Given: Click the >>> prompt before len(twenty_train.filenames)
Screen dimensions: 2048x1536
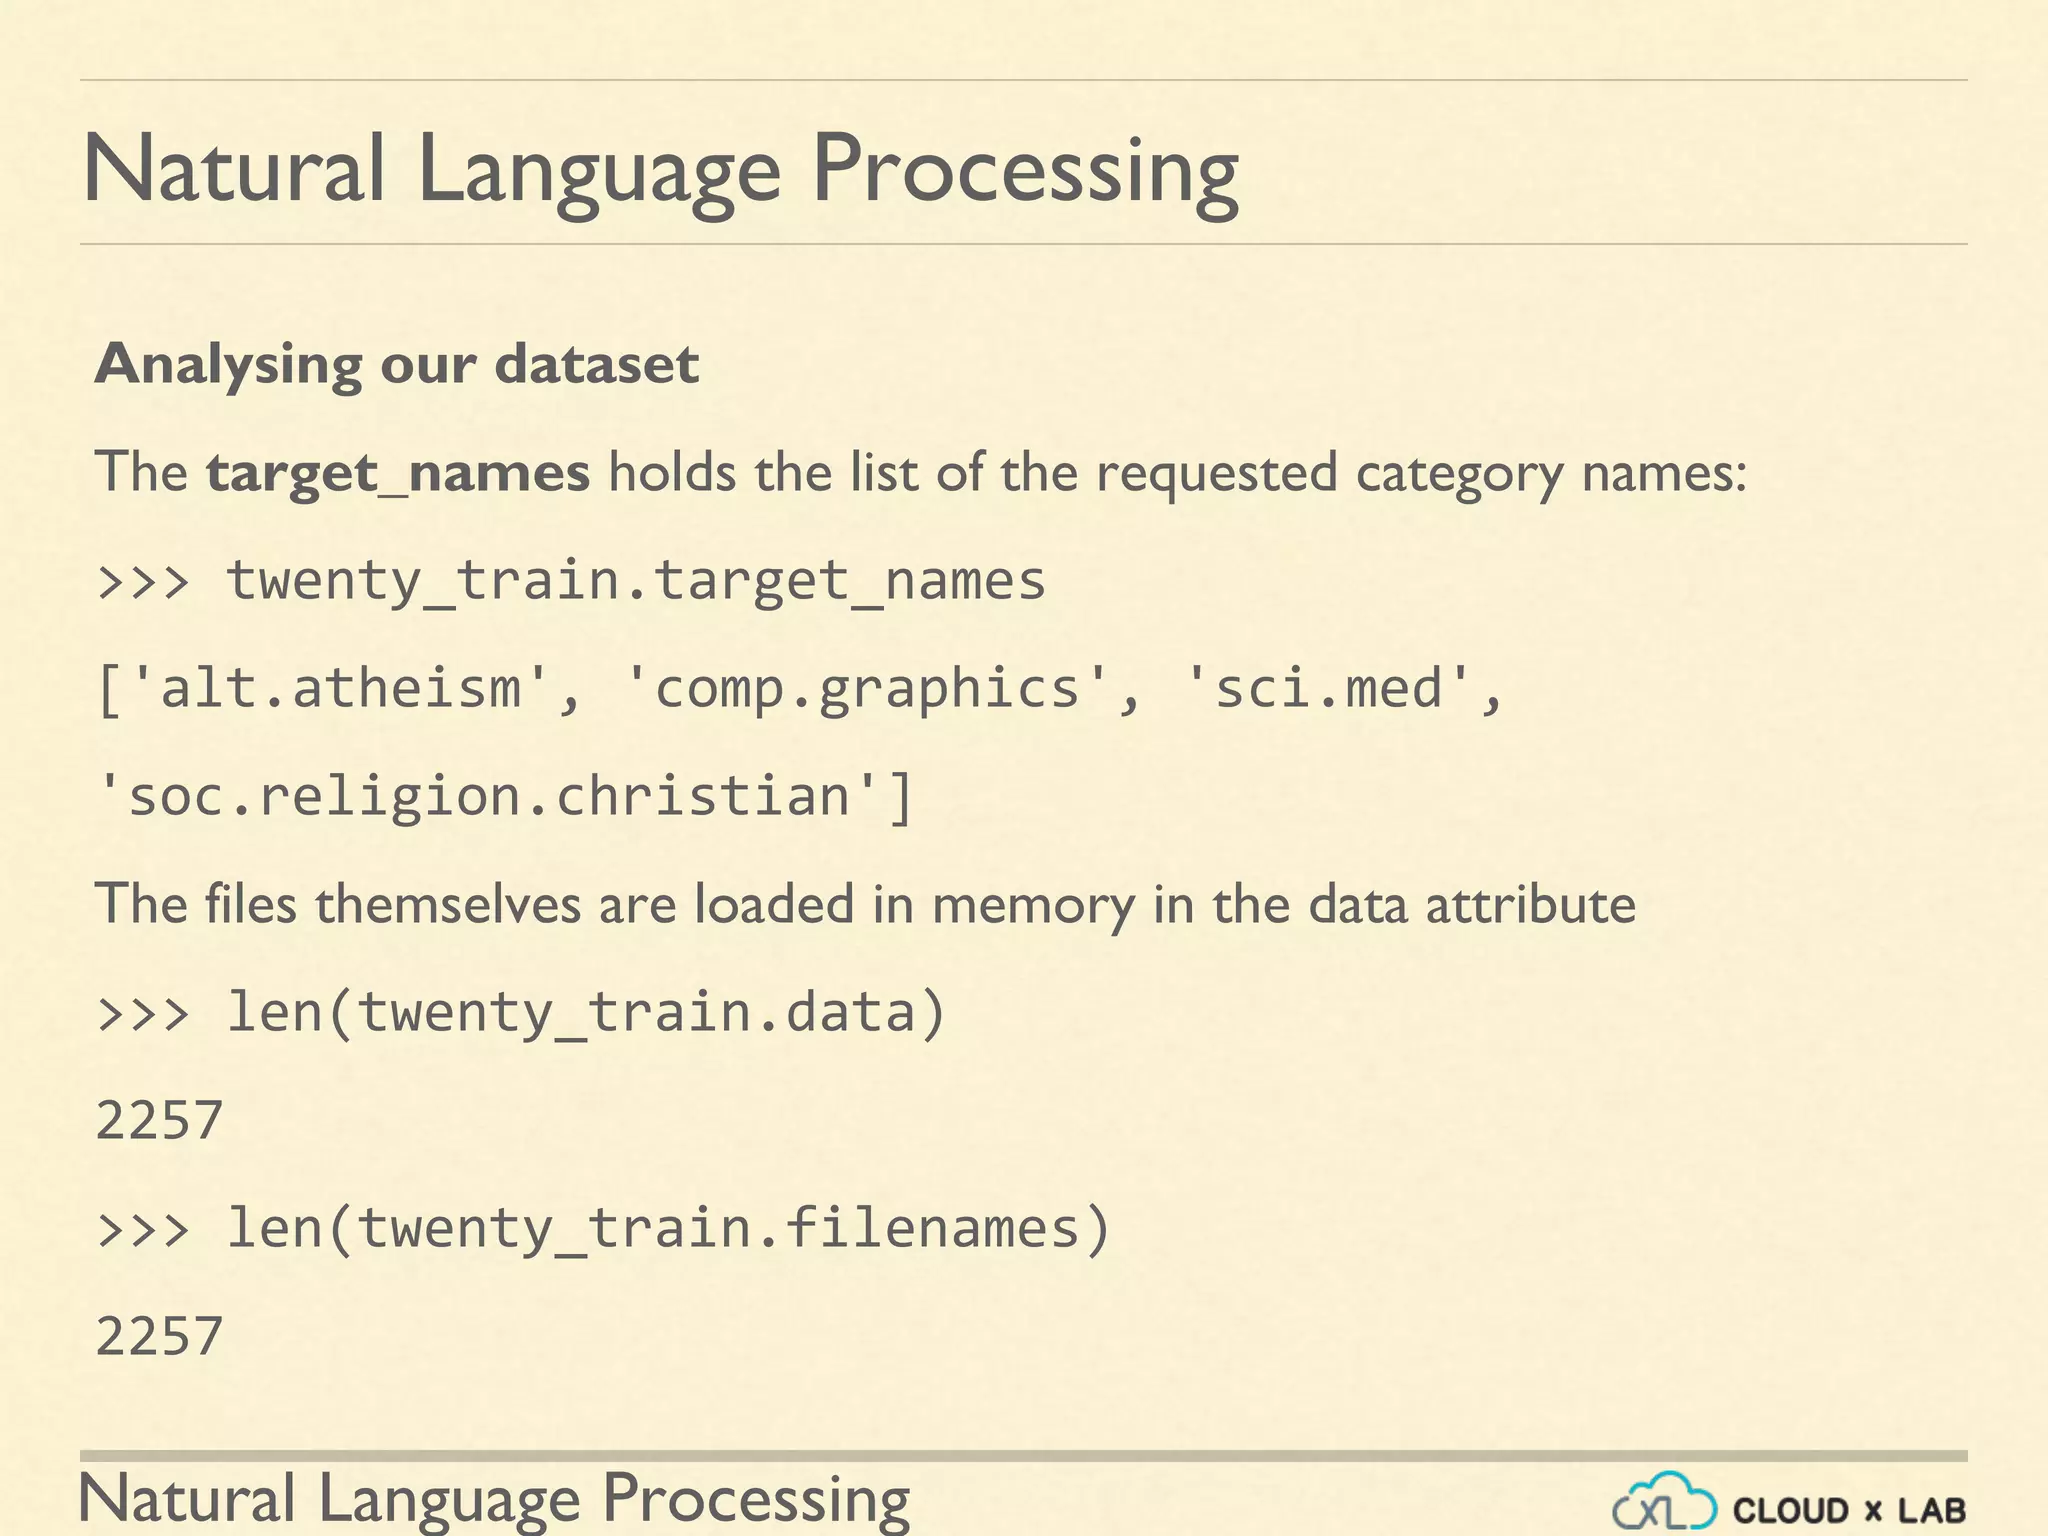Looking at the screenshot, I should tap(143, 1229).
